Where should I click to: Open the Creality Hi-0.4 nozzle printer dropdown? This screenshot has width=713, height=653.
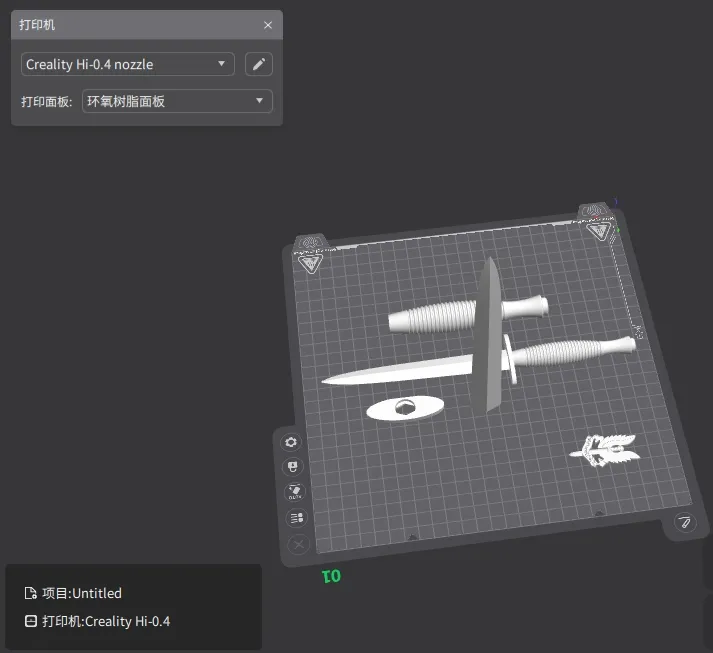[128, 64]
